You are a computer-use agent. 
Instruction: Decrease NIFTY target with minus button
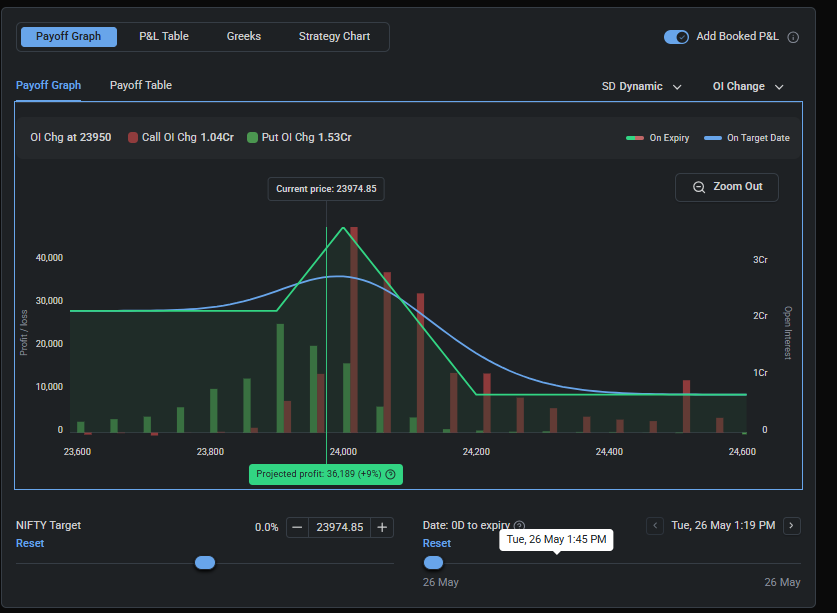click(297, 528)
